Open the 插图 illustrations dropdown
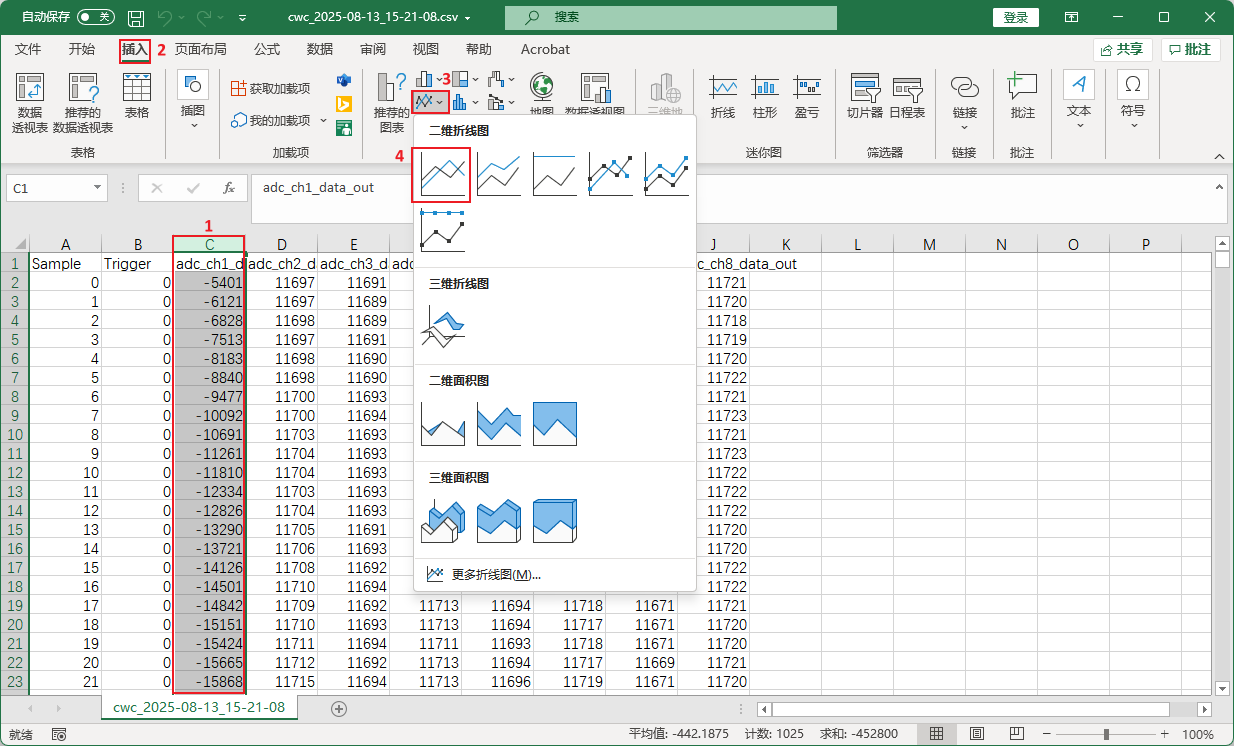Viewport: 1234px width, 746px height. click(x=193, y=101)
